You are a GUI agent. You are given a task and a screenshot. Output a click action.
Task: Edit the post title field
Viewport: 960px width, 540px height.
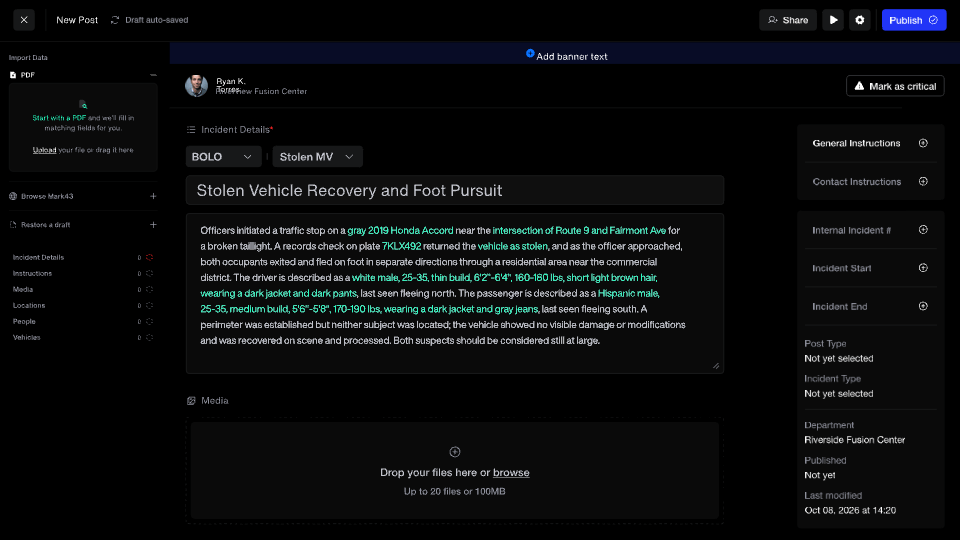(x=454, y=190)
